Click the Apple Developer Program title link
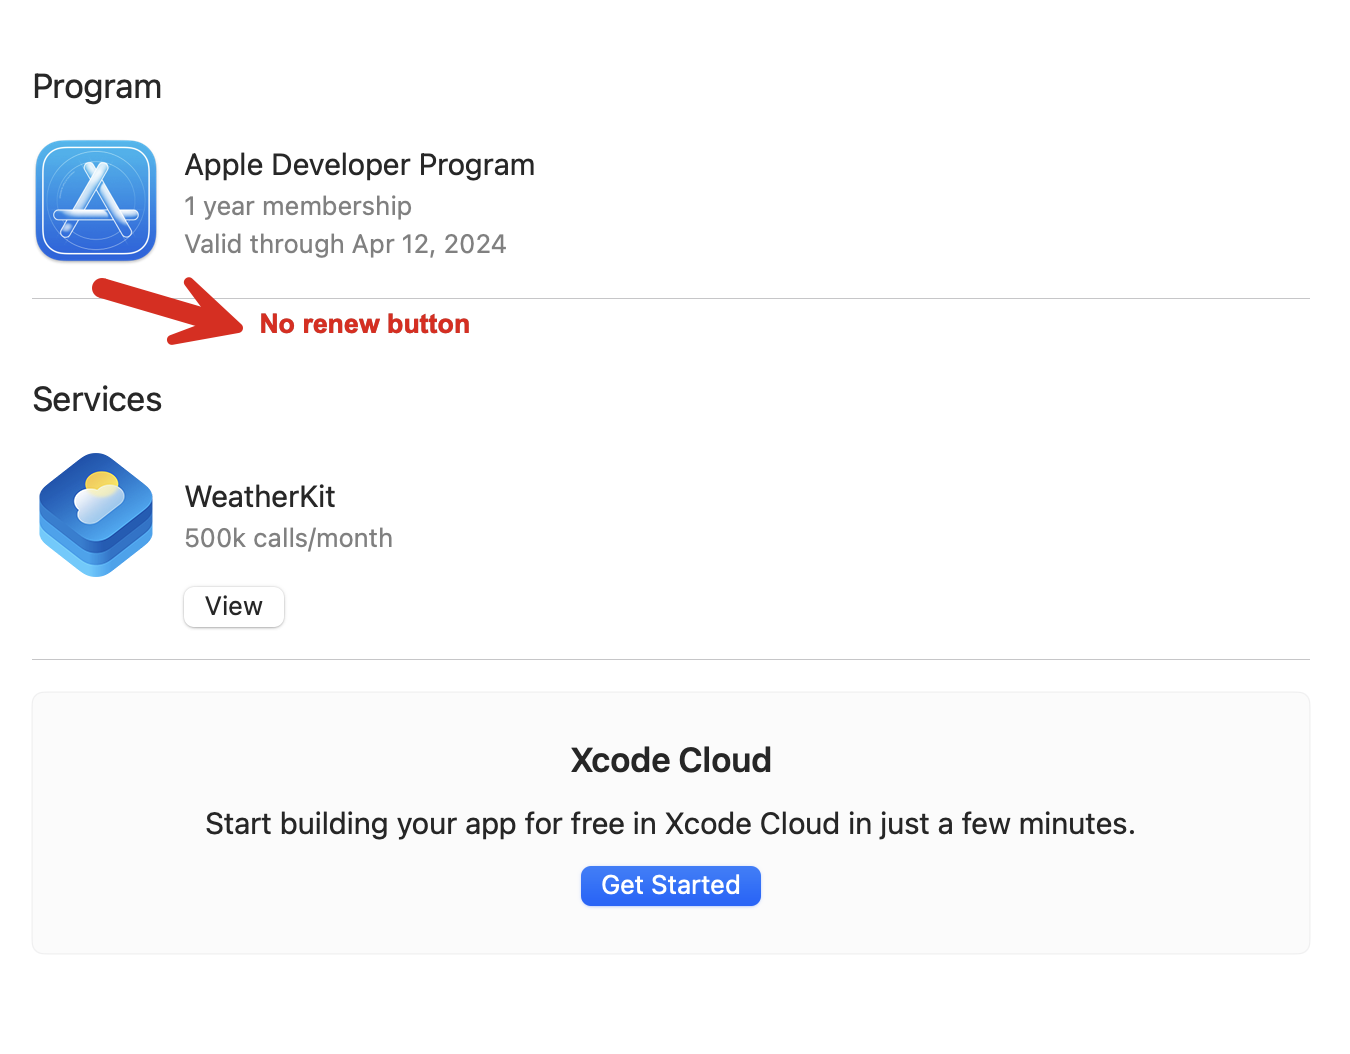Viewport: 1350px width, 1054px height. click(x=359, y=164)
